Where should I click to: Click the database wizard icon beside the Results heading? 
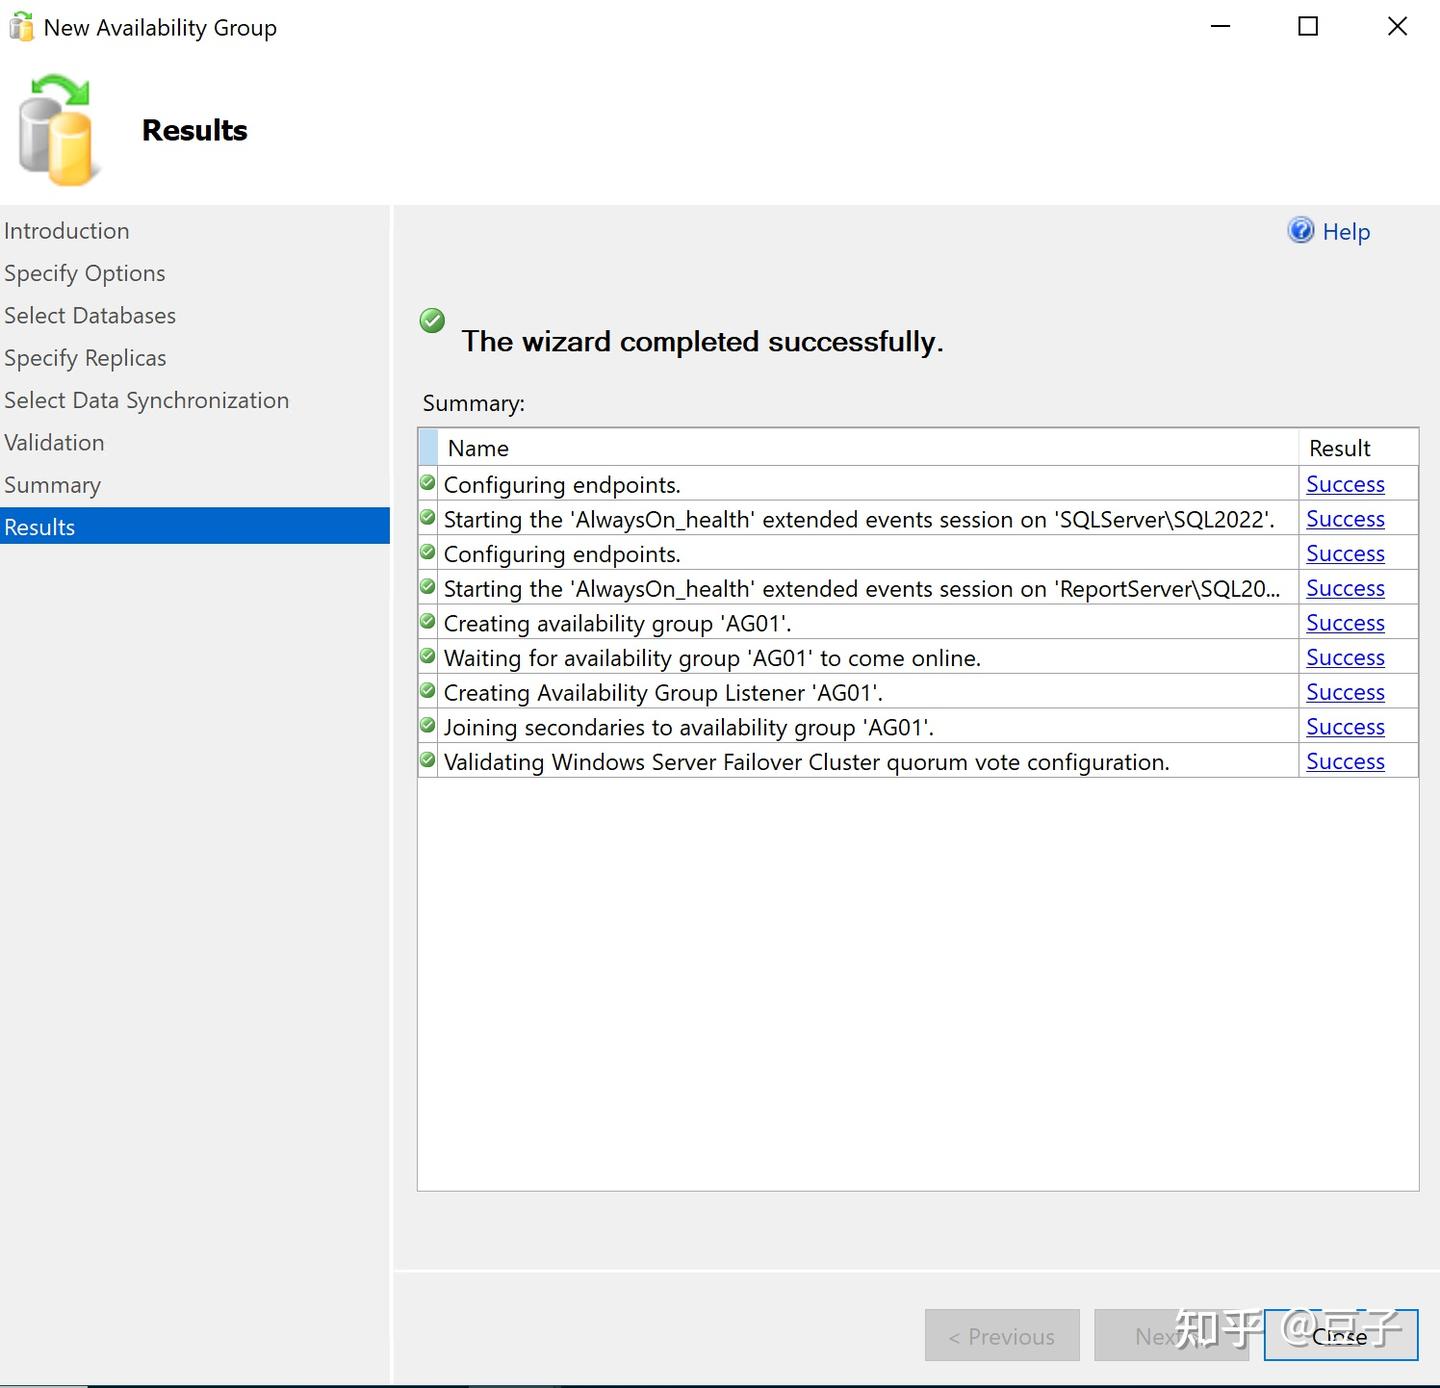click(x=60, y=130)
